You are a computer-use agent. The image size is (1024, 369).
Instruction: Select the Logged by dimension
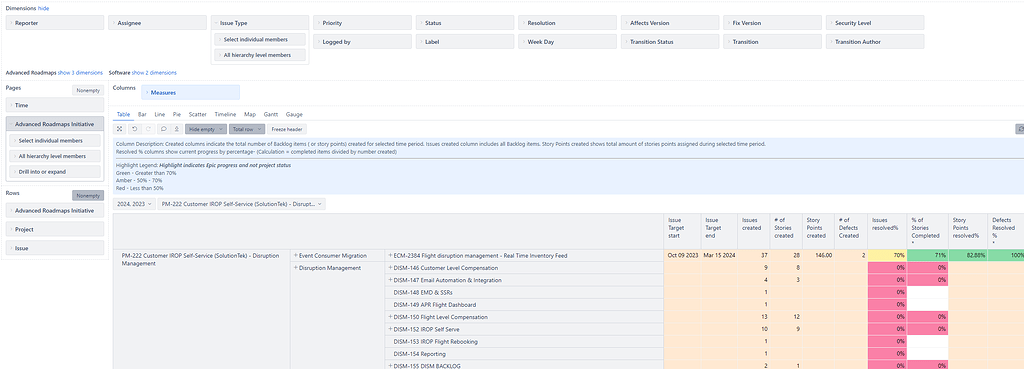pos(362,41)
